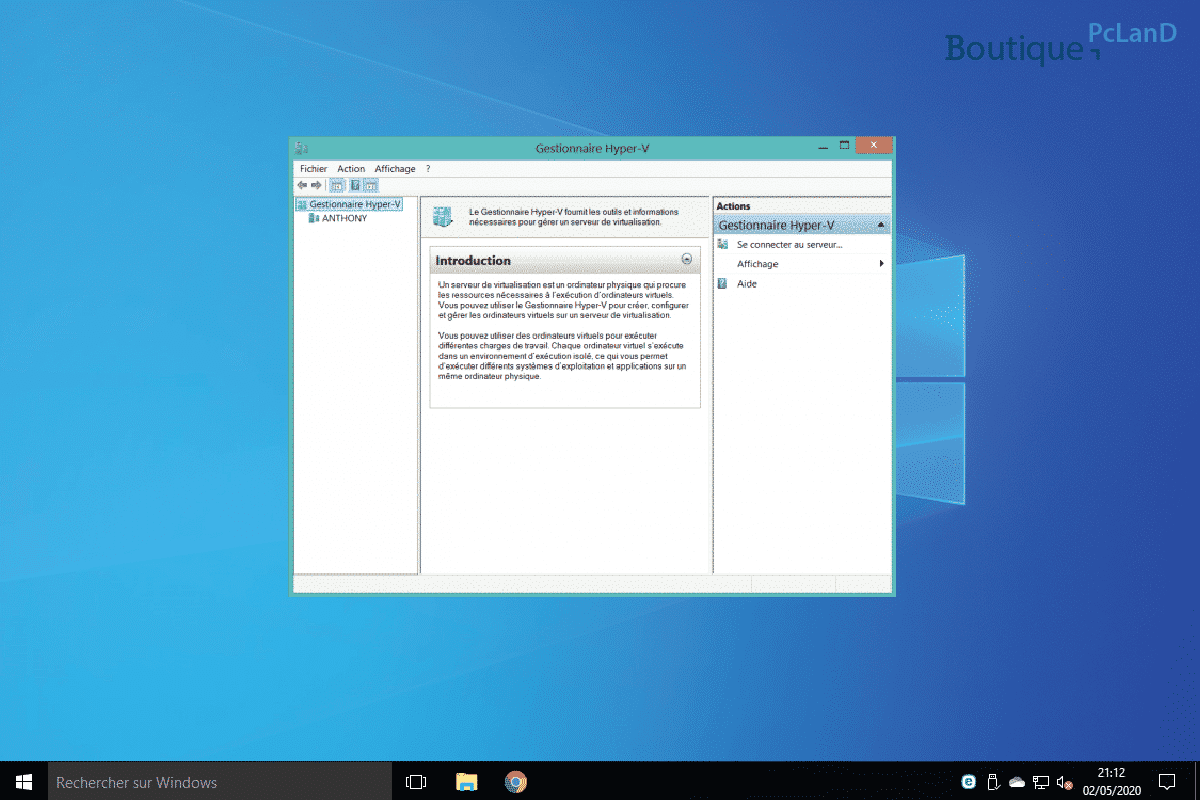Screen dimensions: 1200x800
Task: Open File Explorer from the taskbar
Action: click(x=466, y=782)
